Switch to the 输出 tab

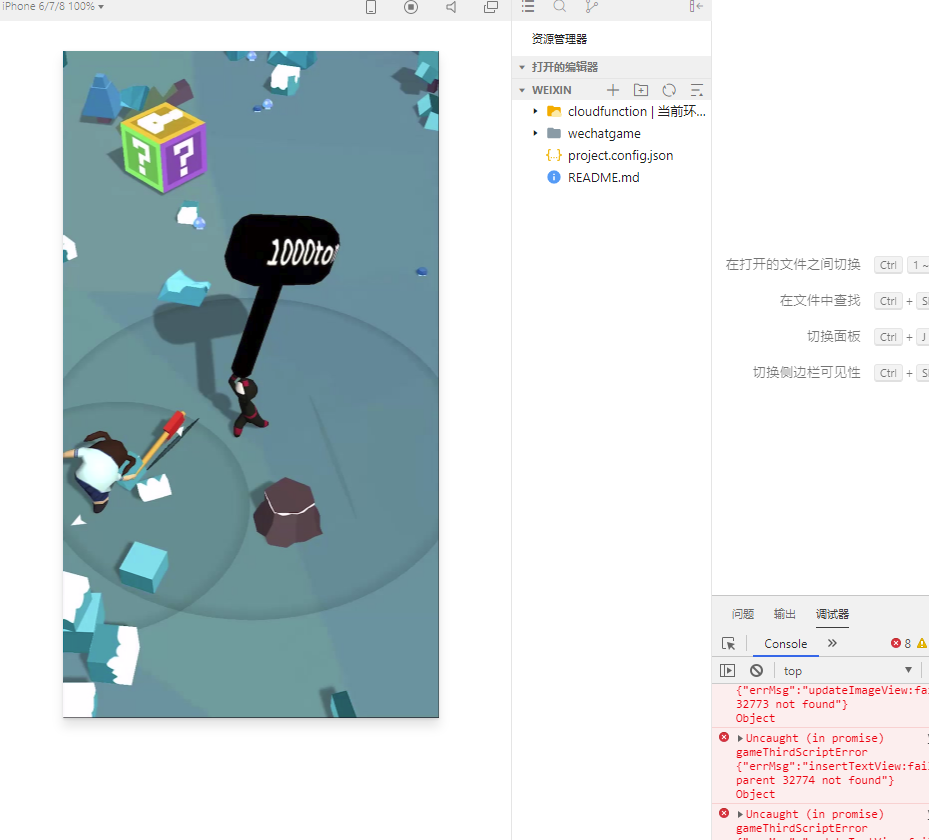[x=784, y=614]
